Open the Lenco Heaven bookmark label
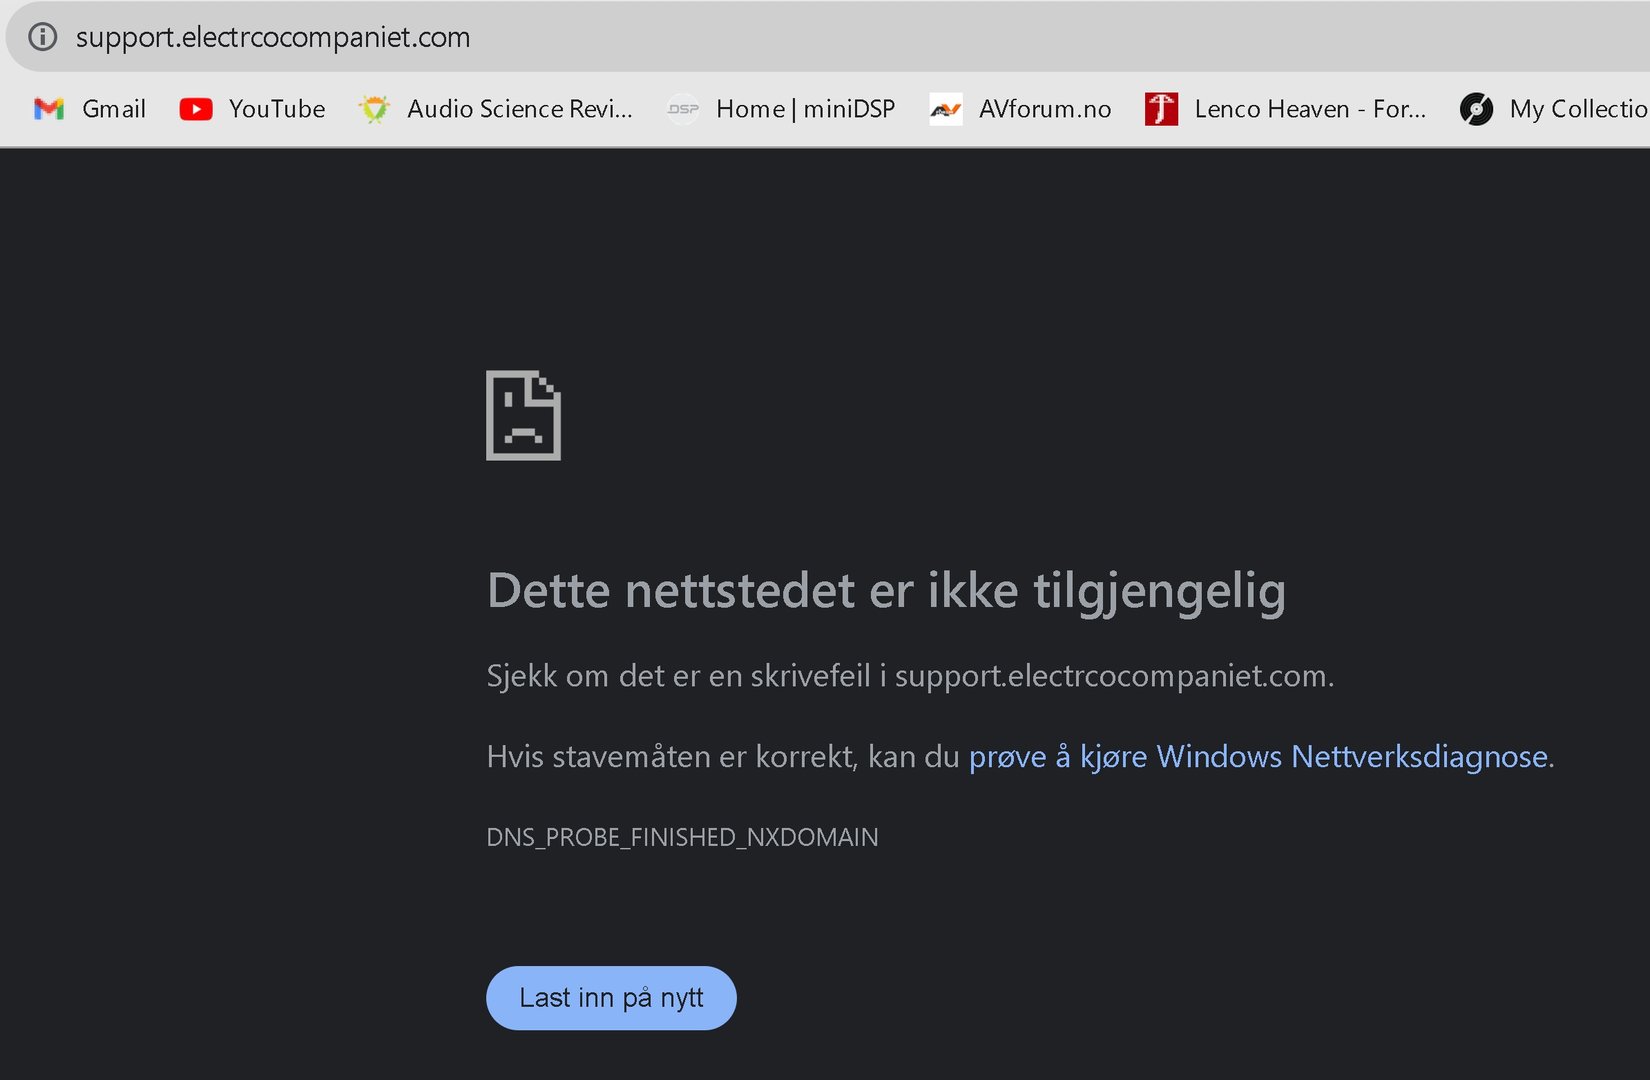 click(1310, 109)
